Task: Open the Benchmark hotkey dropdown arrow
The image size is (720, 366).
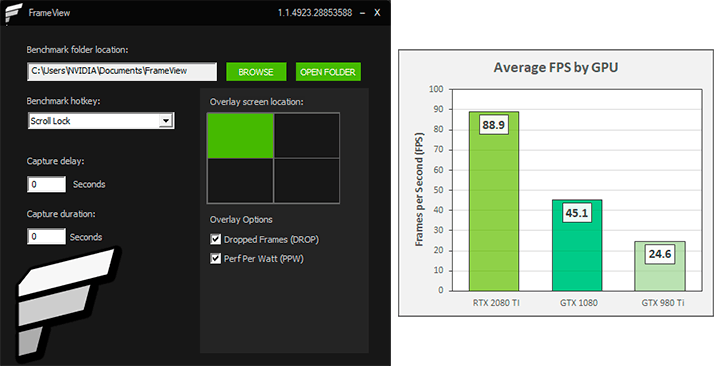Action: pyautogui.click(x=165, y=121)
